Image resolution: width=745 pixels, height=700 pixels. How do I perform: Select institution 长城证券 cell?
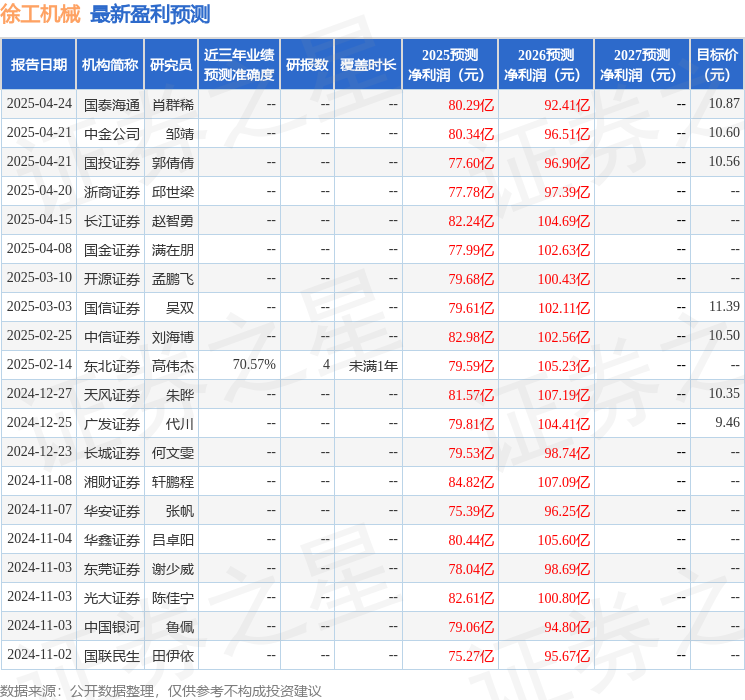(x=112, y=453)
